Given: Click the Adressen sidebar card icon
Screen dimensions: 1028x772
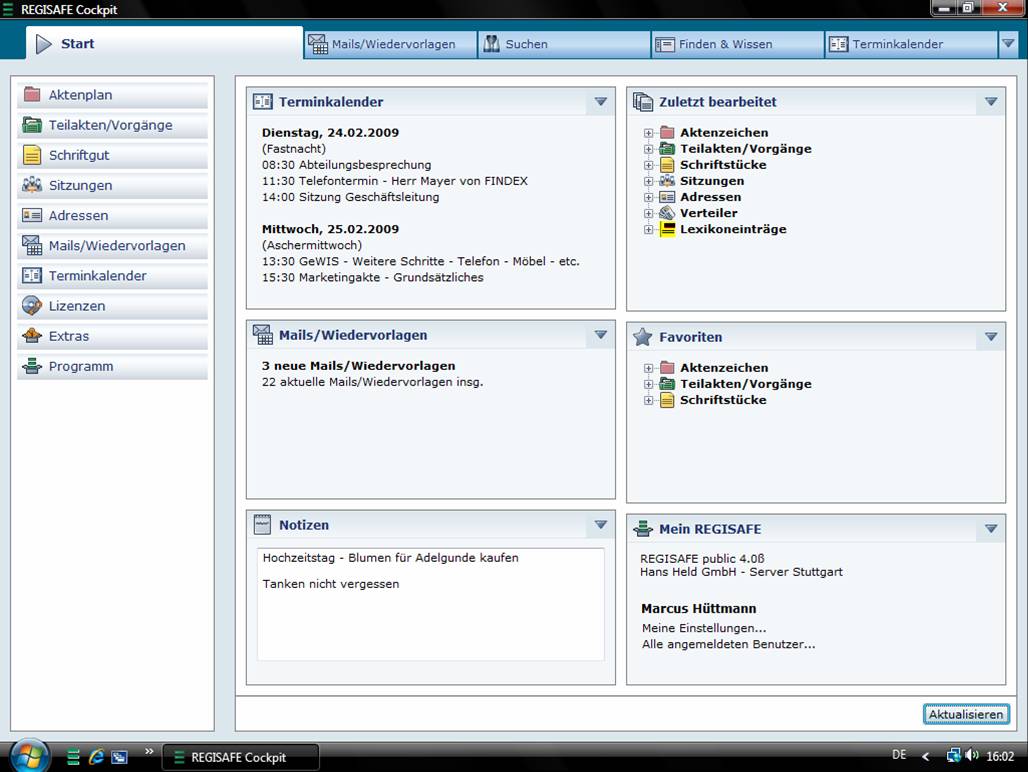Looking at the screenshot, I should pos(31,215).
